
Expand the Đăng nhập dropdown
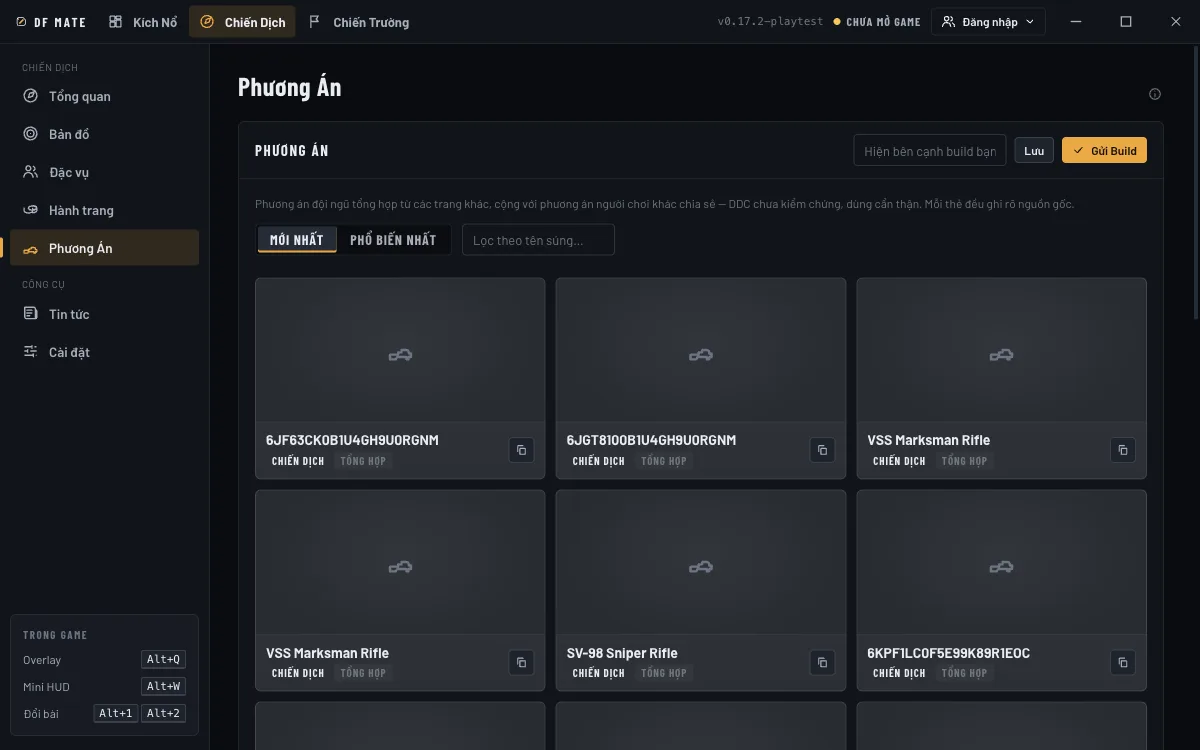[988, 22]
